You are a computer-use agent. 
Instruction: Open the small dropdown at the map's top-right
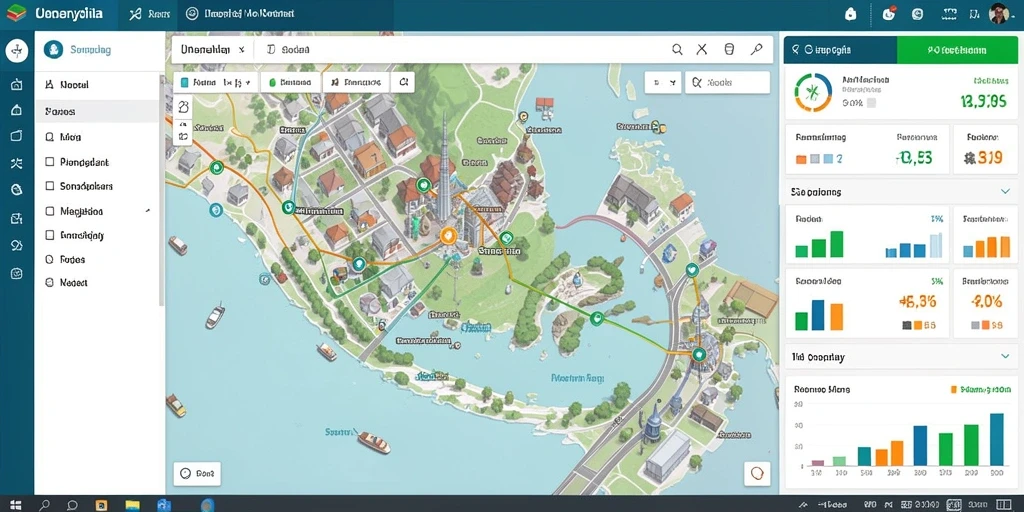point(663,83)
